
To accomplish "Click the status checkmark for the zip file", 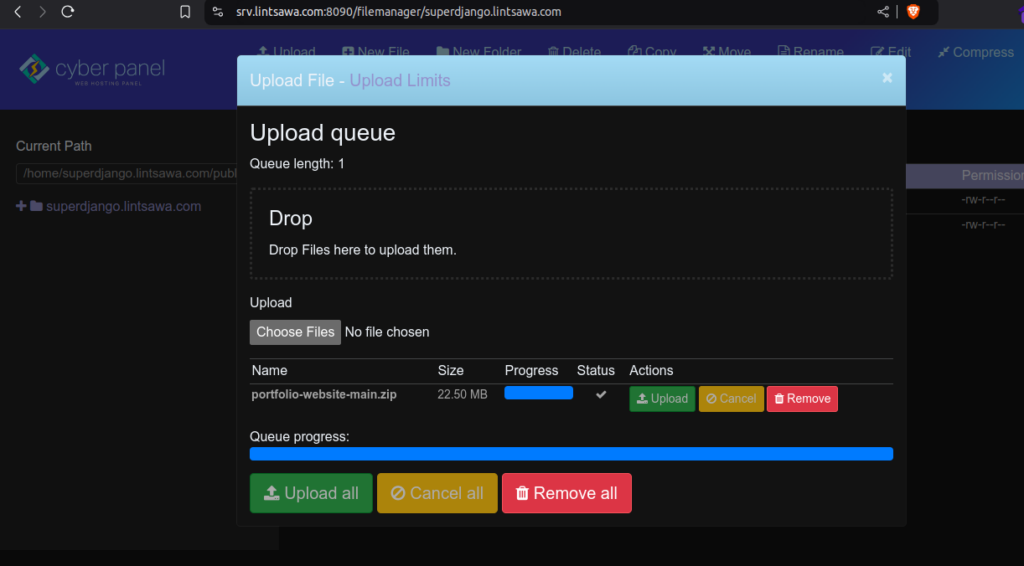I will 601,394.
